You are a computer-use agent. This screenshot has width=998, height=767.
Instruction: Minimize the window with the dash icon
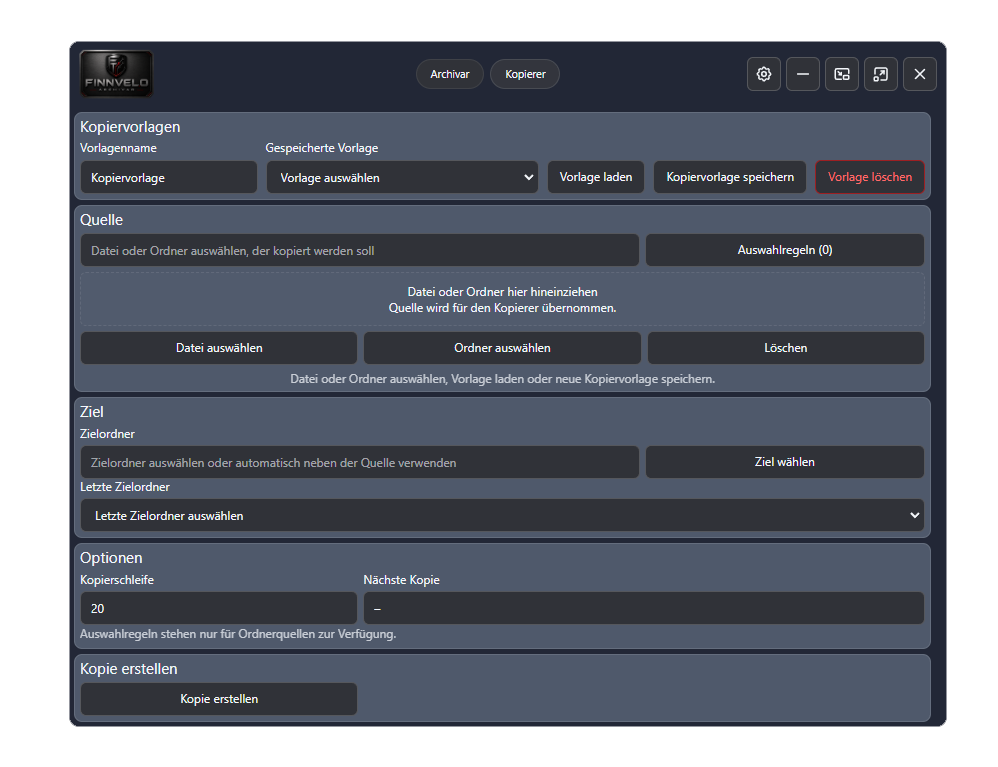pos(803,74)
